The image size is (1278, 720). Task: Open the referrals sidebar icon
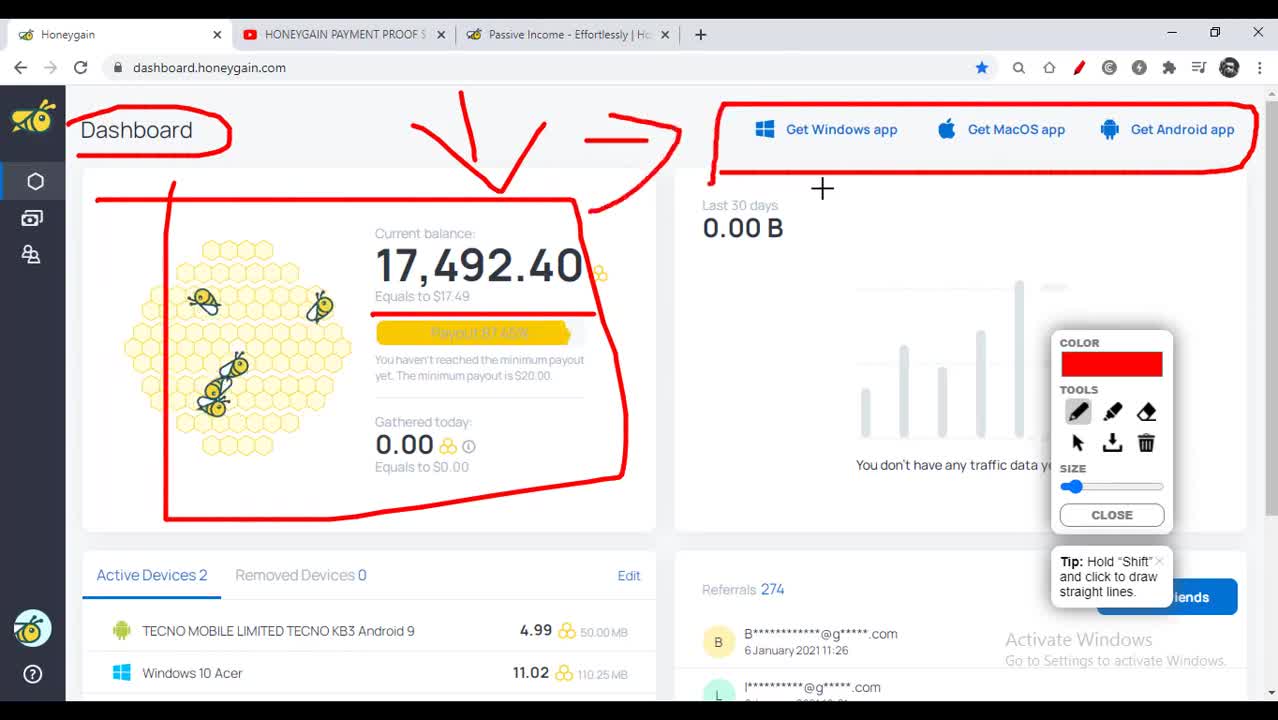click(x=31, y=255)
